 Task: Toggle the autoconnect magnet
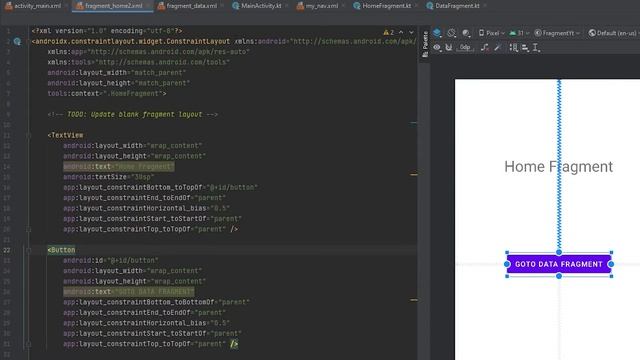[x=449, y=48]
